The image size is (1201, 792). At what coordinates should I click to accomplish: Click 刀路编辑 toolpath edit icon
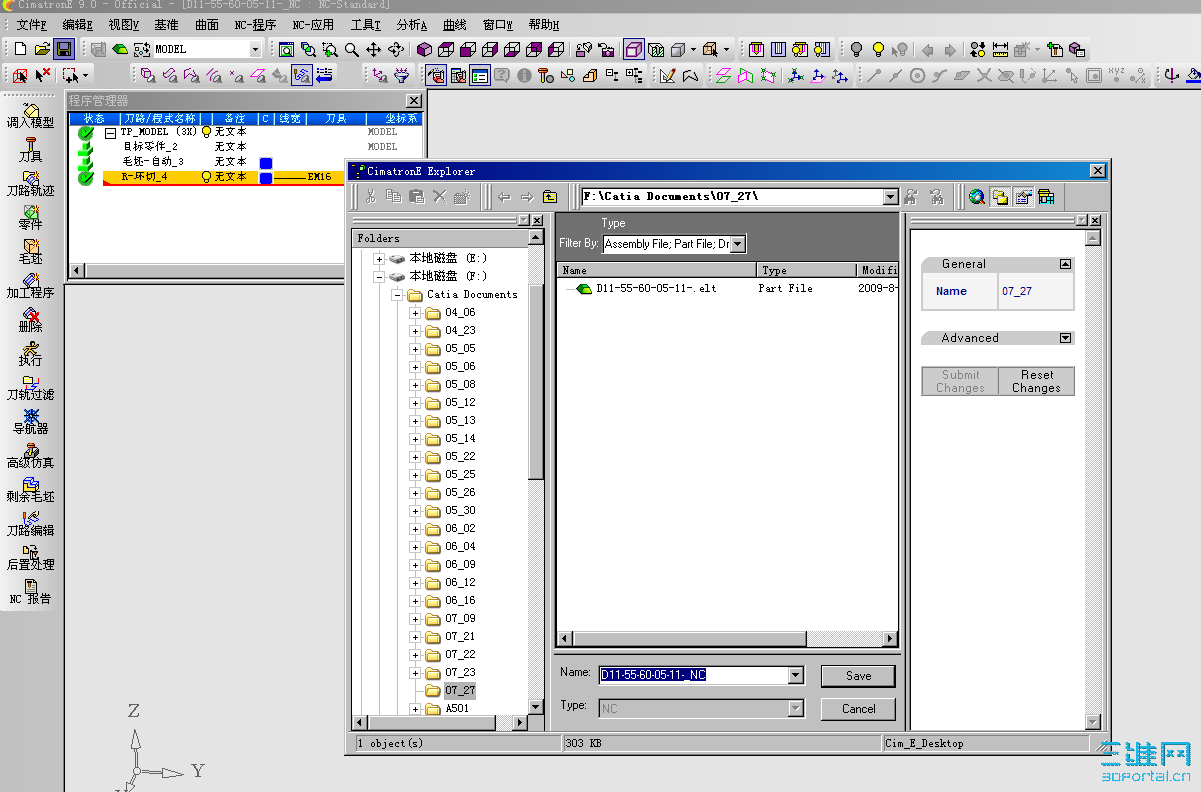[x=30, y=523]
